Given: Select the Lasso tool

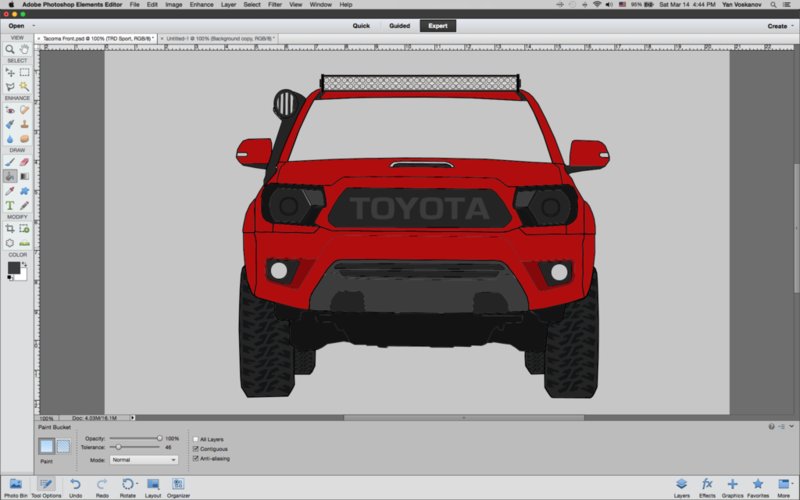Looking at the screenshot, I should click(10, 87).
